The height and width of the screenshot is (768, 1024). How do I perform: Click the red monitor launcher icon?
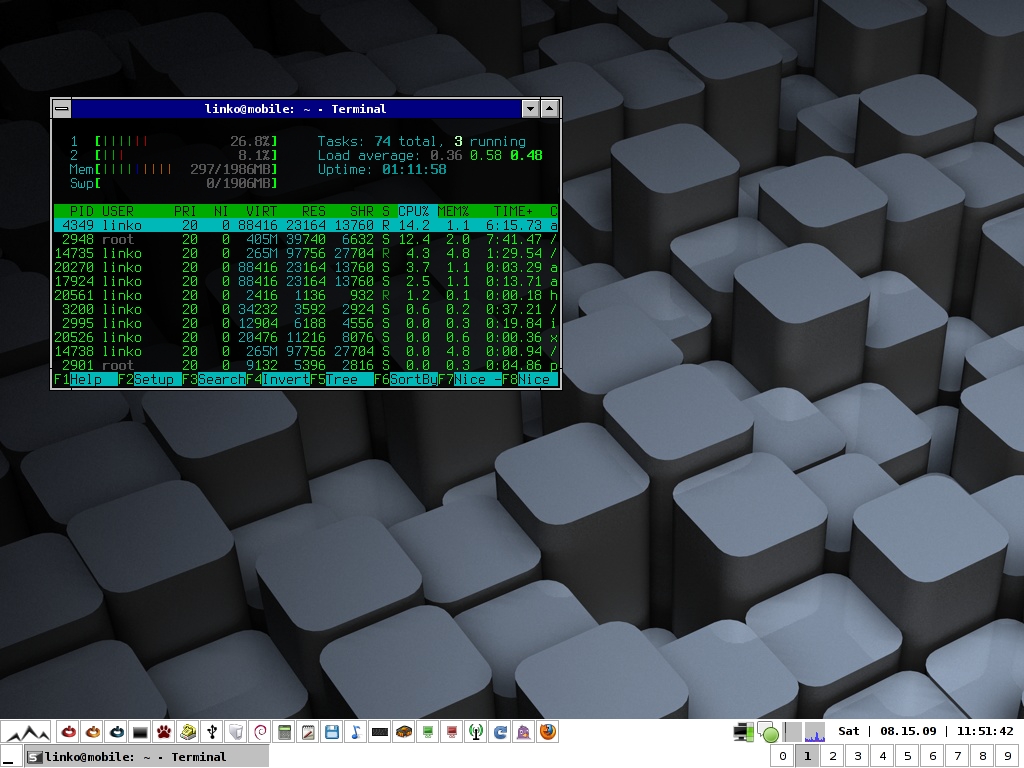click(x=451, y=732)
